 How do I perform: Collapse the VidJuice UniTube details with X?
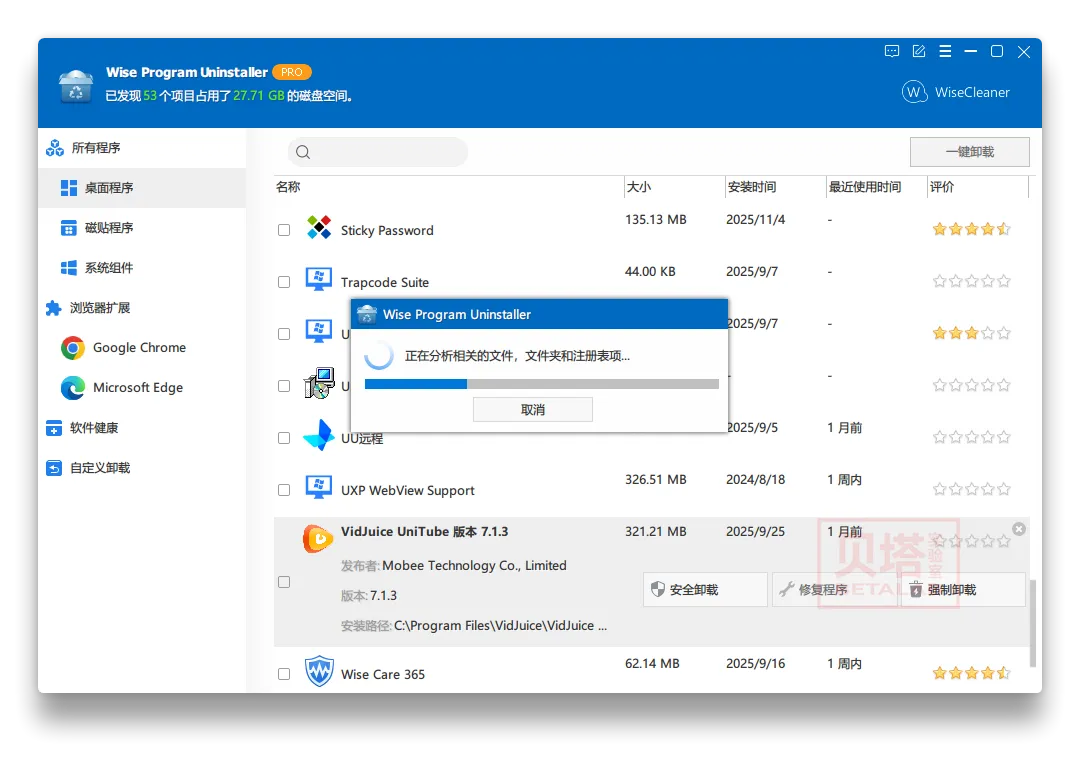pyautogui.click(x=1019, y=529)
